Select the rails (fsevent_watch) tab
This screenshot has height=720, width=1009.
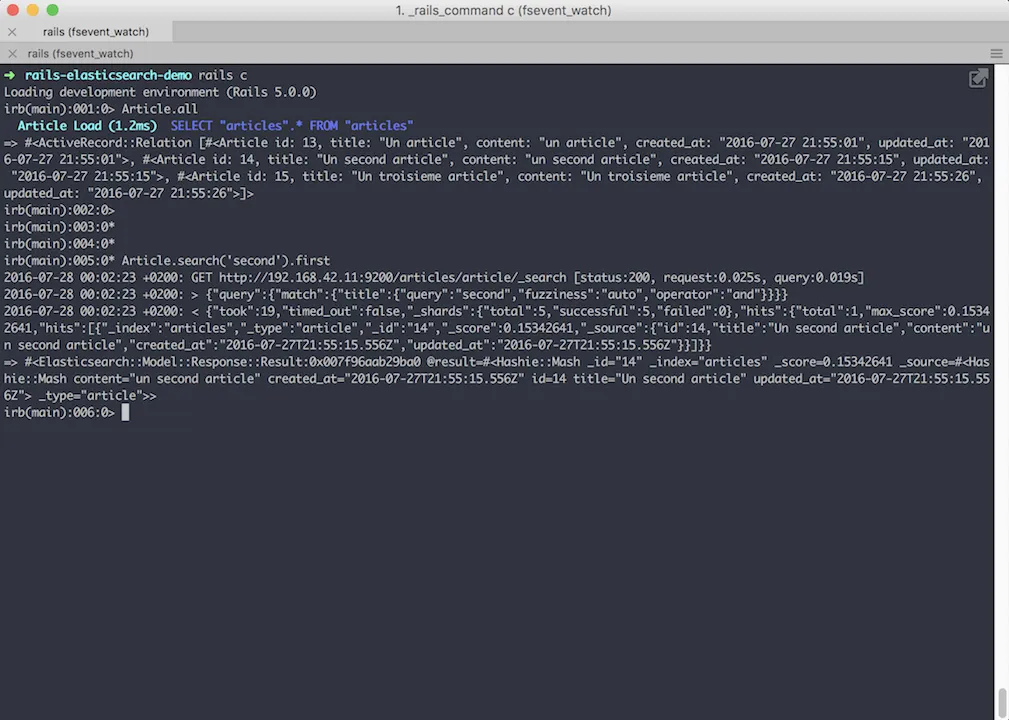(95, 32)
